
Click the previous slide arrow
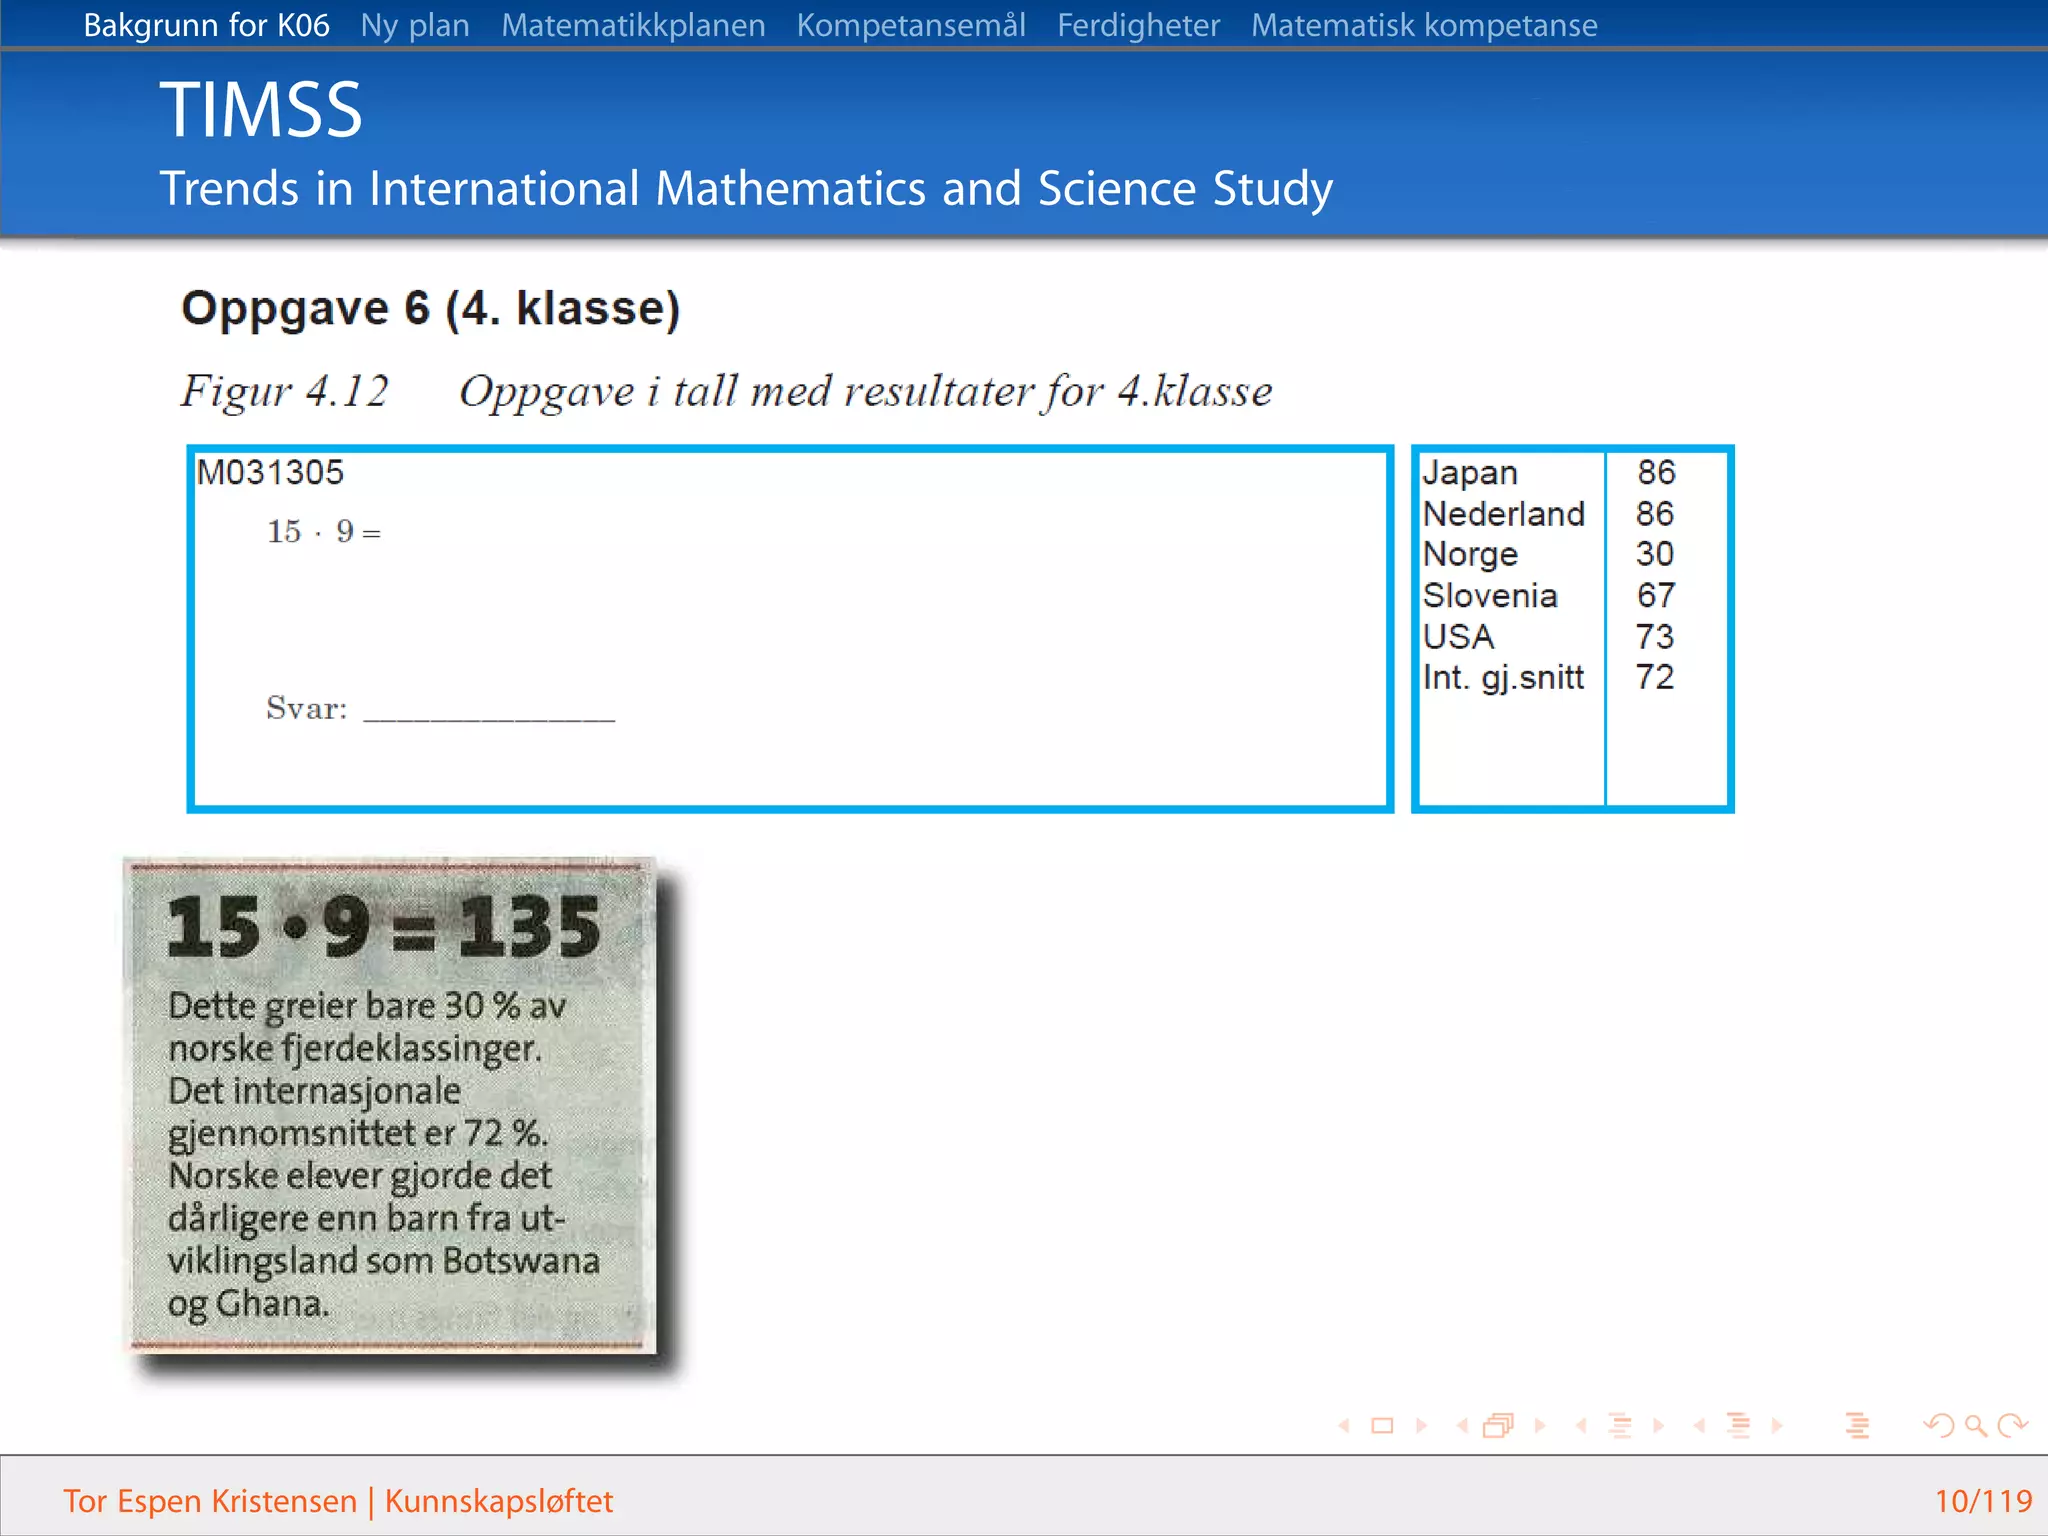tap(1344, 1426)
